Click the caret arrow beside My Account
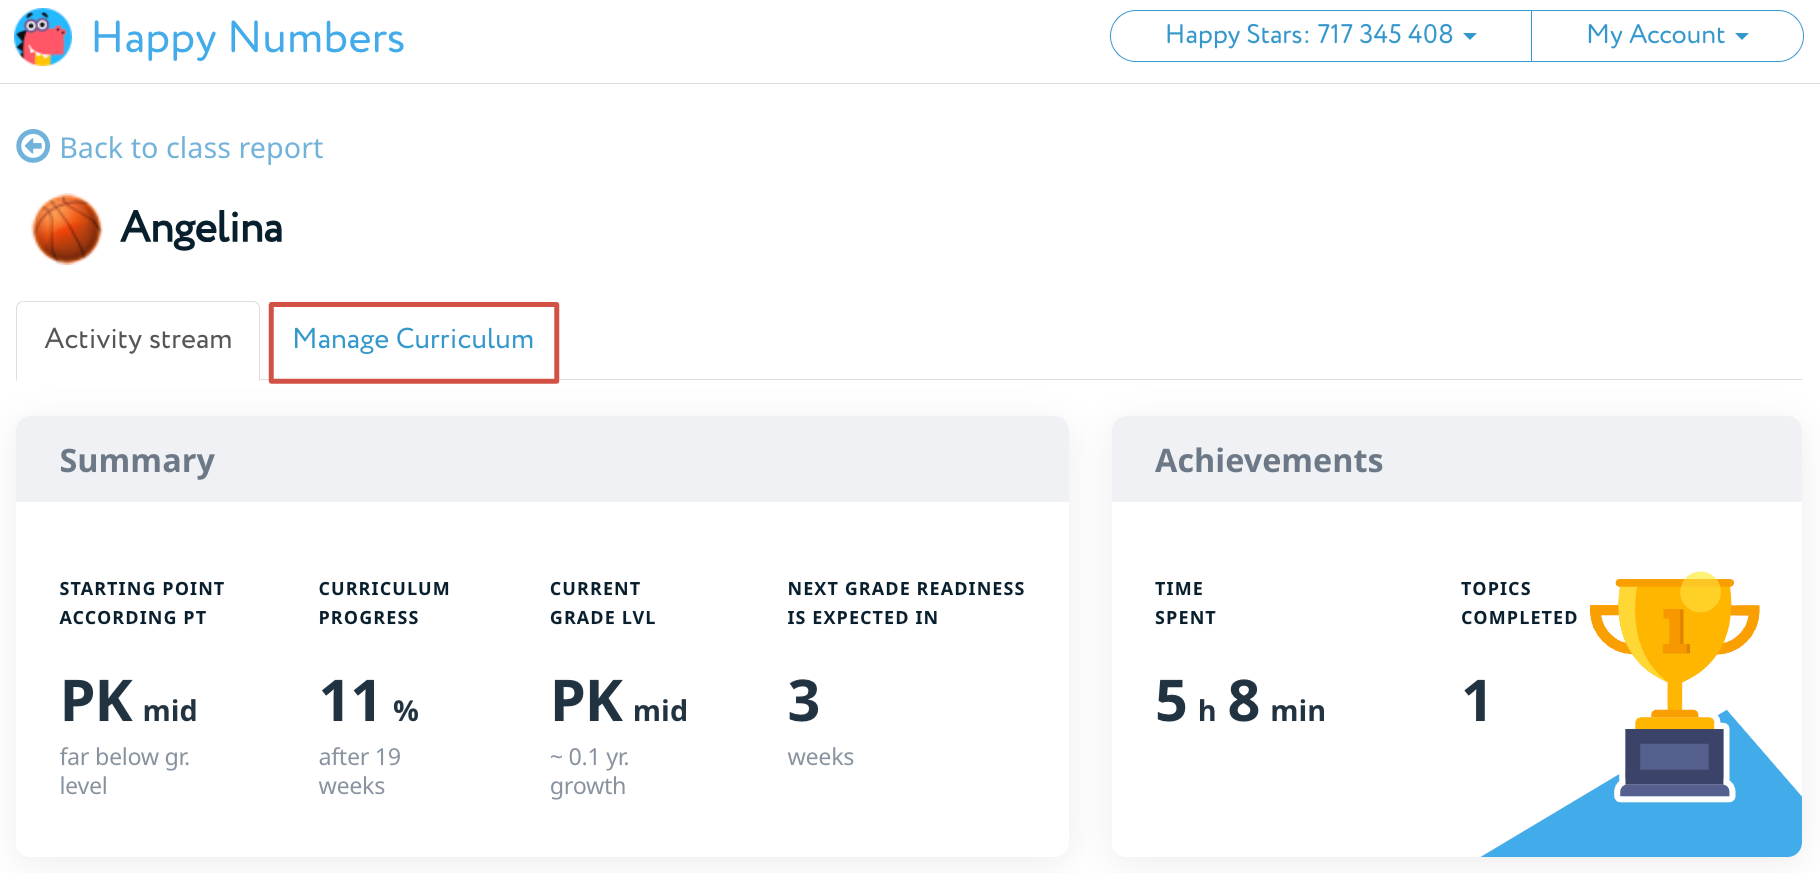The height and width of the screenshot is (873, 1820). tap(1742, 36)
